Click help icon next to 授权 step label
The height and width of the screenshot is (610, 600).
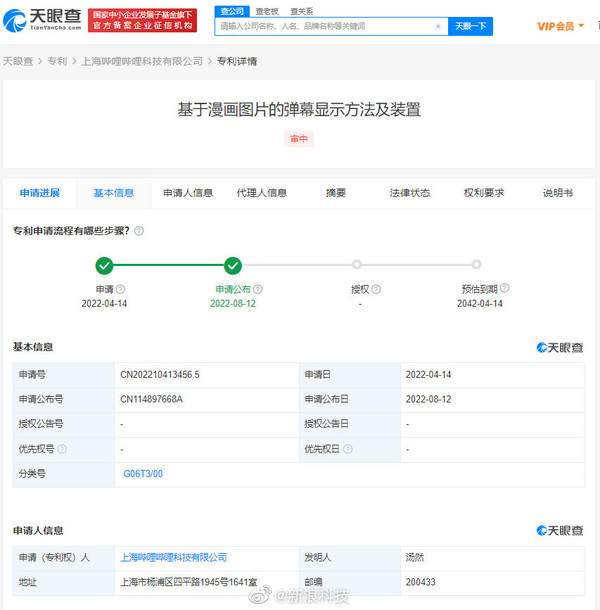[x=376, y=289]
